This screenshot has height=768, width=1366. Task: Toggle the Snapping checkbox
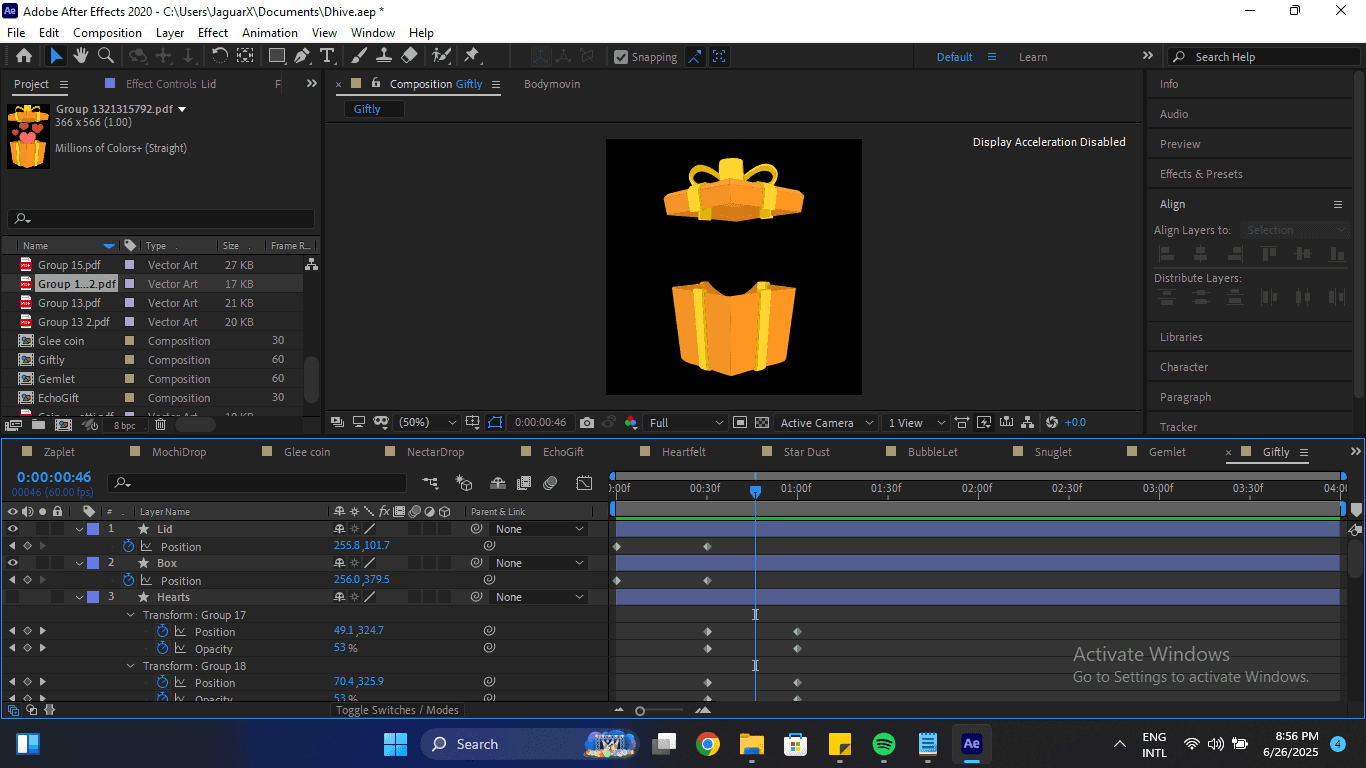(x=621, y=57)
